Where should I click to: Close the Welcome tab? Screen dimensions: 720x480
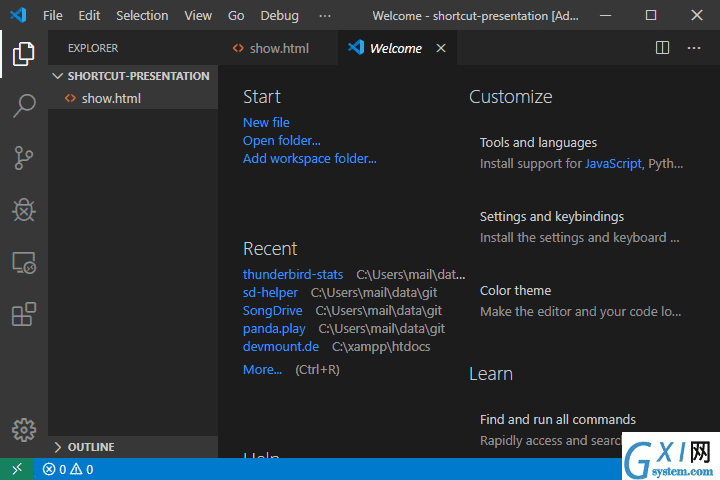tap(441, 48)
